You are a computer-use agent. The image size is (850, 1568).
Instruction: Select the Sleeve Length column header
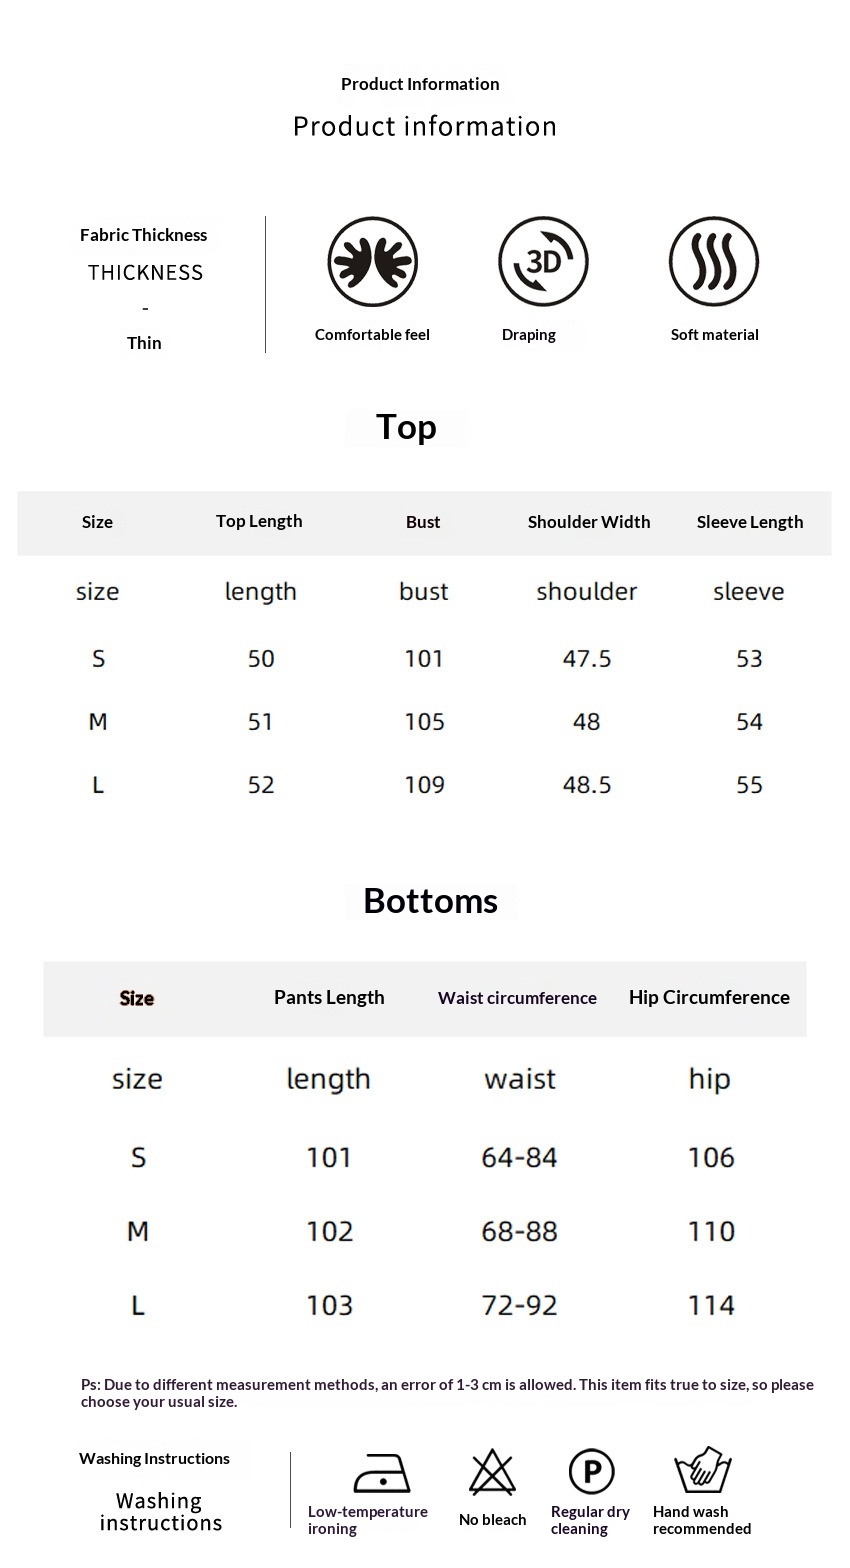pyautogui.click(x=750, y=522)
